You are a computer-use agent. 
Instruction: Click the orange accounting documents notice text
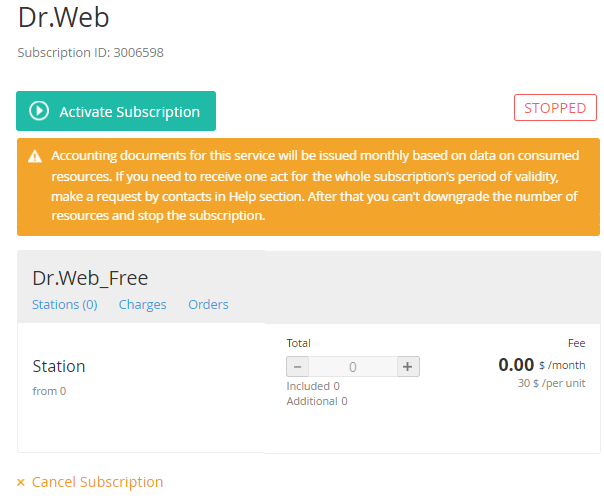click(x=315, y=185)
